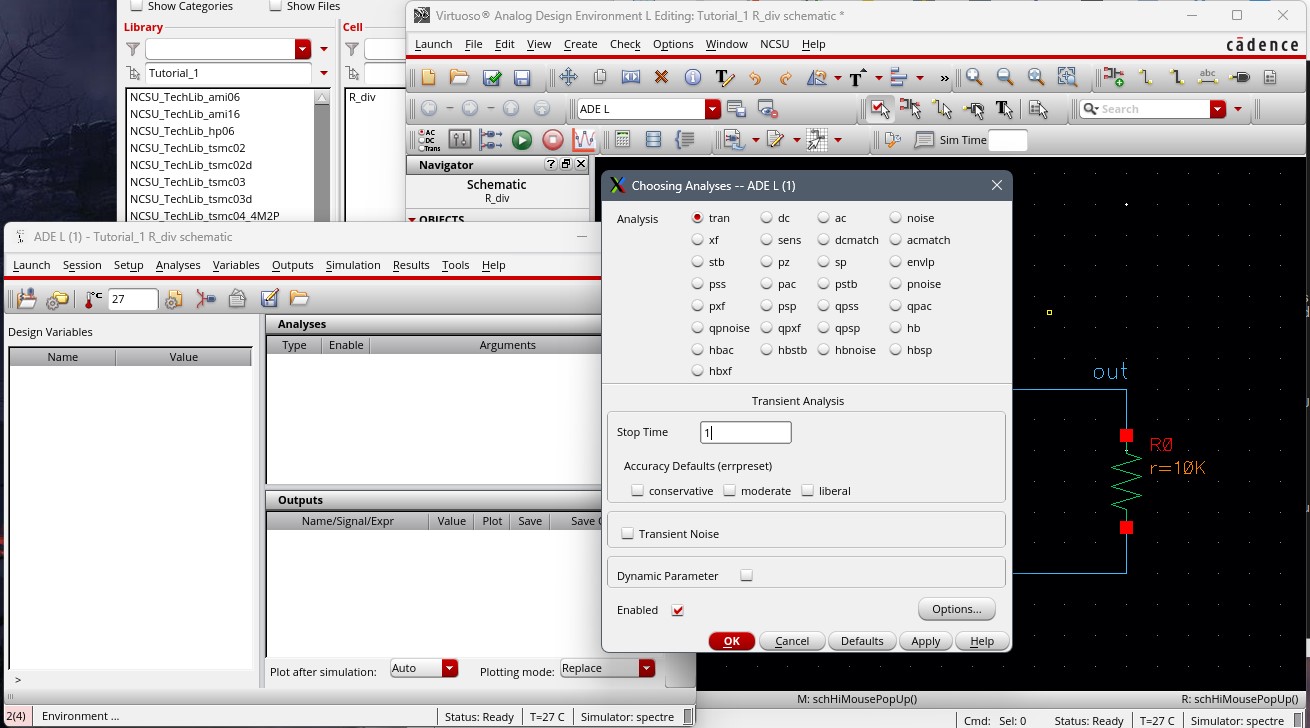Click the AC DC Trans Choose Analyses icon

pos(429,140)
